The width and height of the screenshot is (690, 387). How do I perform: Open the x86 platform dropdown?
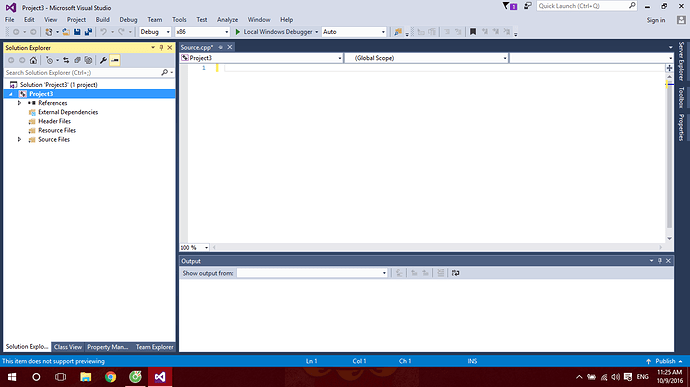[202, 32]
